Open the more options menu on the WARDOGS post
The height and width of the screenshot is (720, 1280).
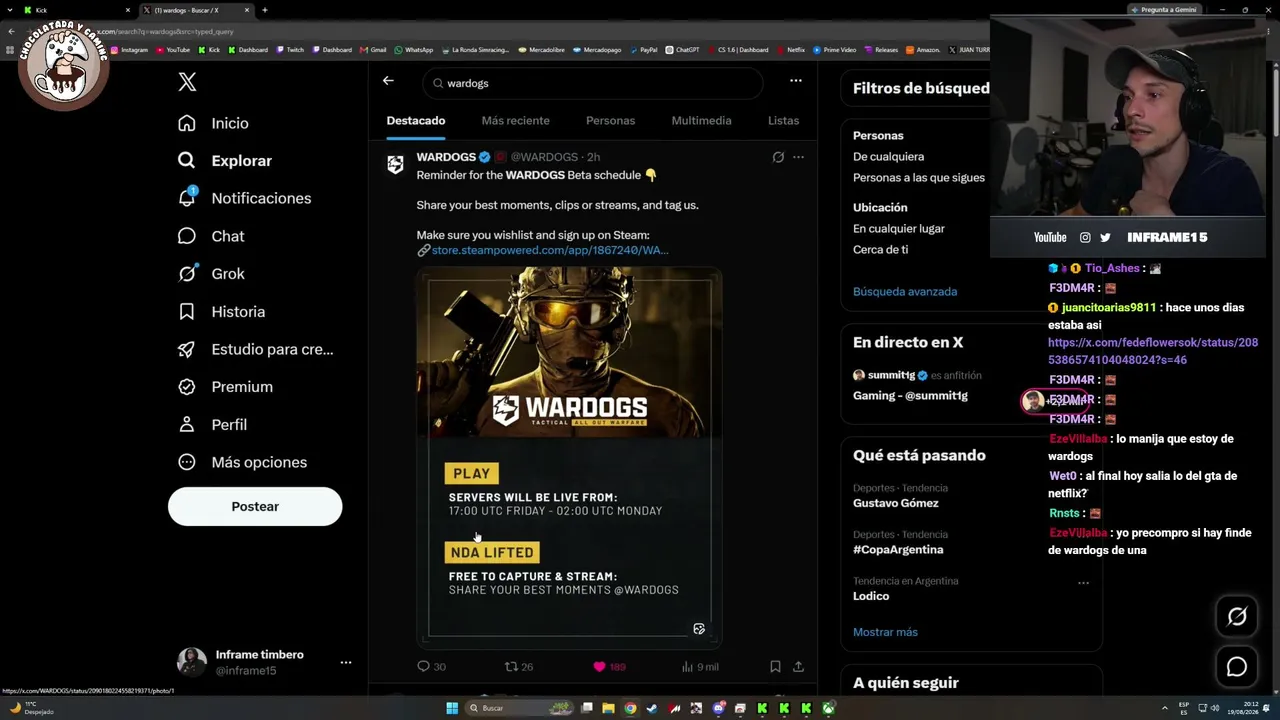798,157
